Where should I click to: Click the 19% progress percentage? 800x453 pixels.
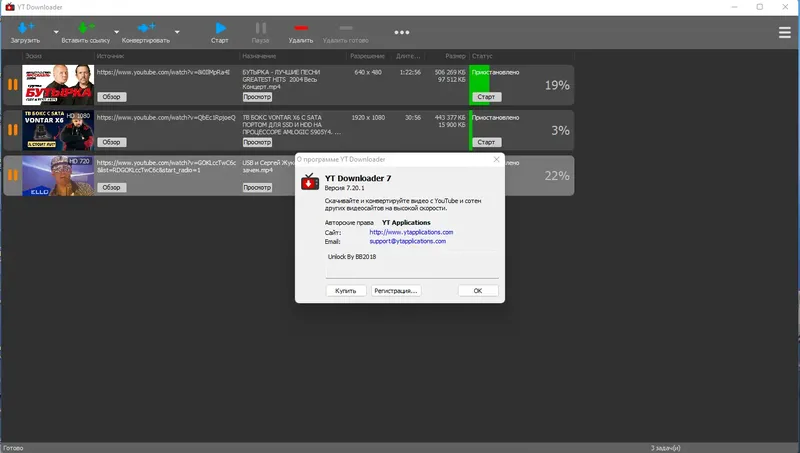click(557, 85)
